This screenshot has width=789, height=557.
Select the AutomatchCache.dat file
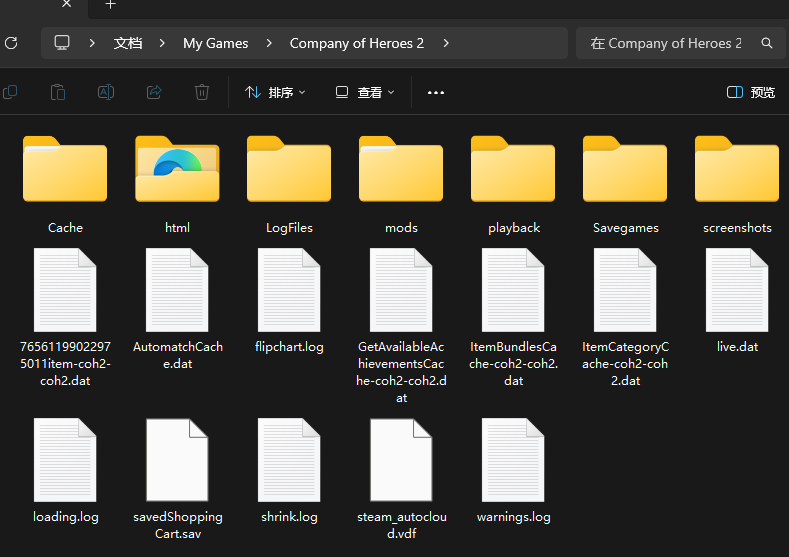click(177, 309)
